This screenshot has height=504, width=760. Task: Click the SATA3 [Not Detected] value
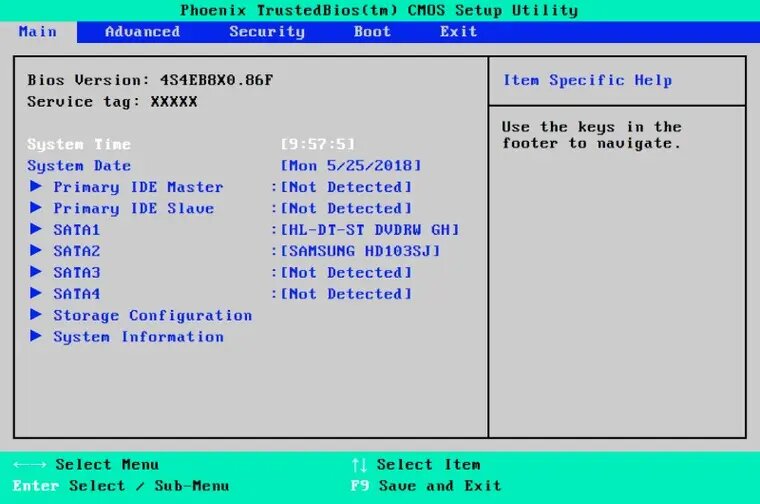[x=346, y=272]
